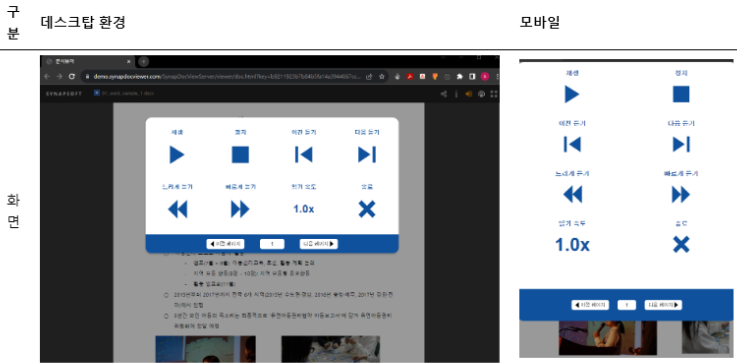Screen dimensions: 737x364
Task: Close the desktop dialog with X icon
Action: click(x=367, y=209)
